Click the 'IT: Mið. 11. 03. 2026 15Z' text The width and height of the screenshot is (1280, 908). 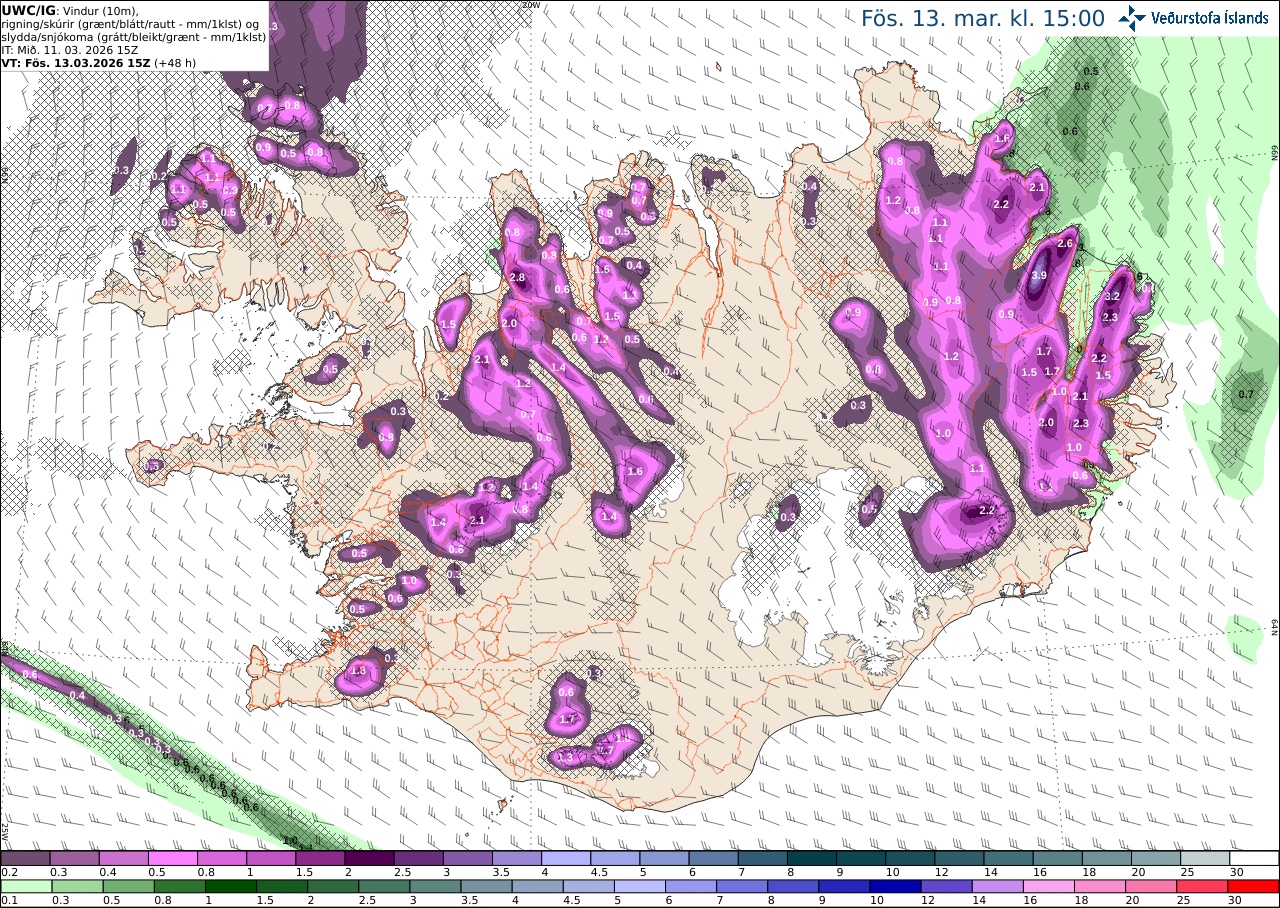70,49
